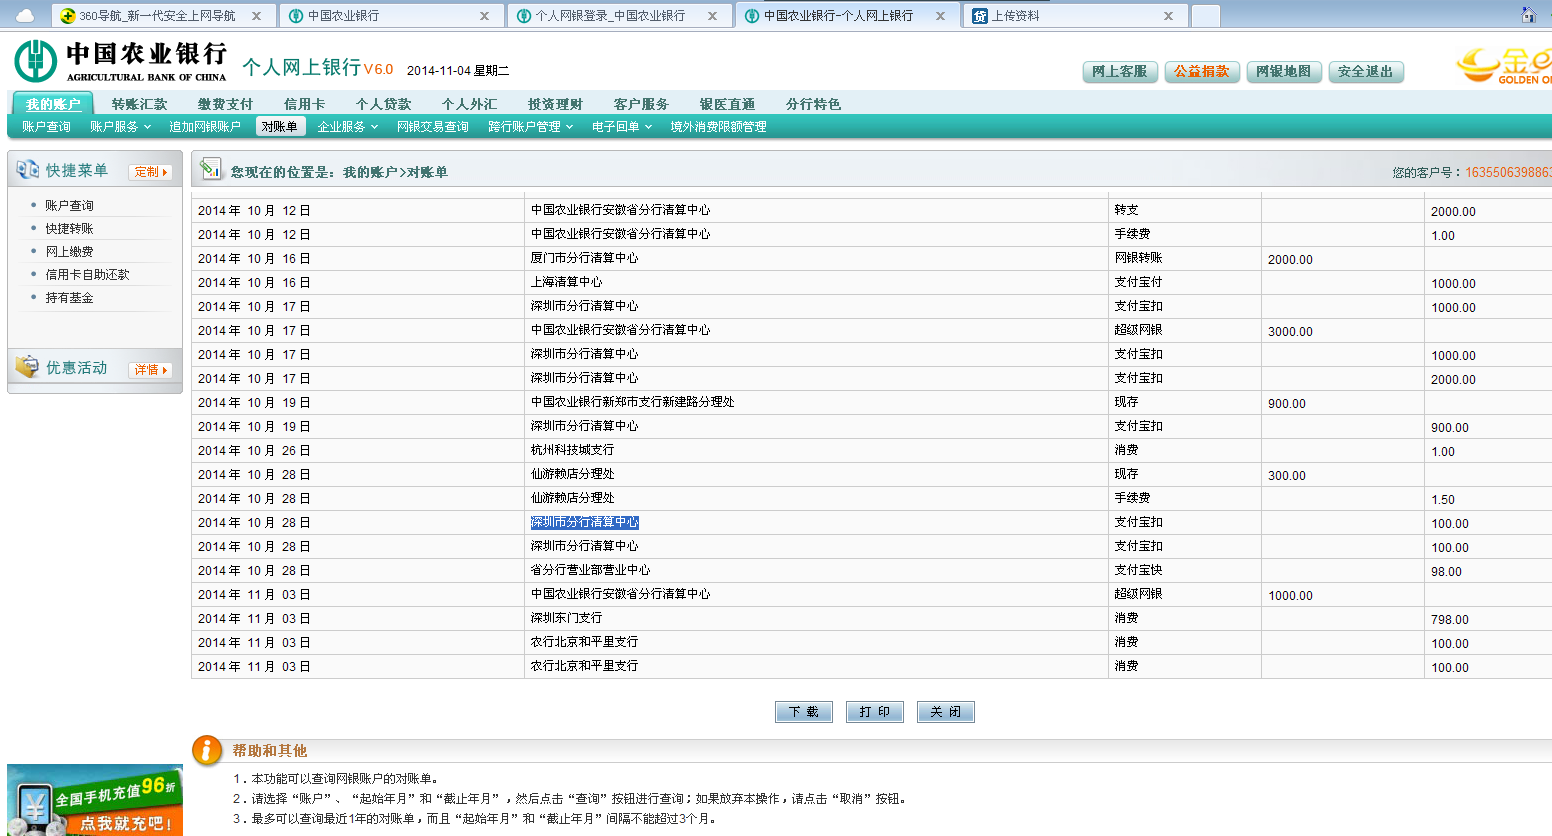Click the cloud icon left of tabs

(x=24, y=16)
